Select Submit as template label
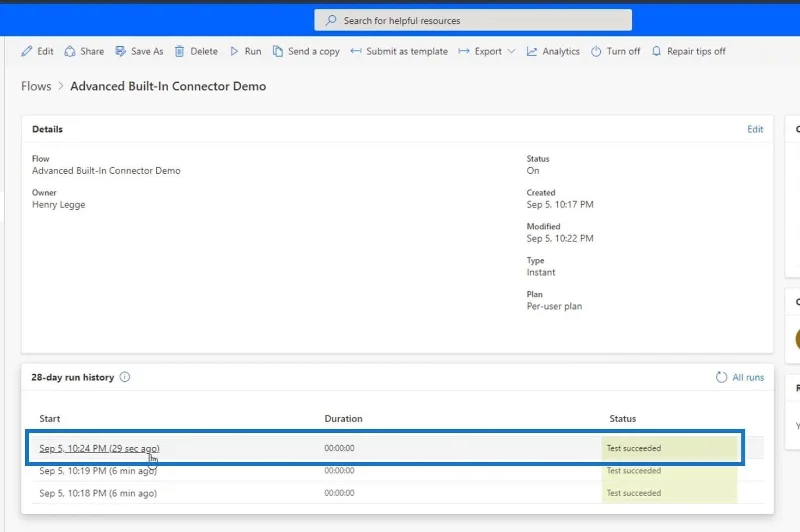This screenshot has width=800, height=532. pyautogui.click(x=407, y=52)
